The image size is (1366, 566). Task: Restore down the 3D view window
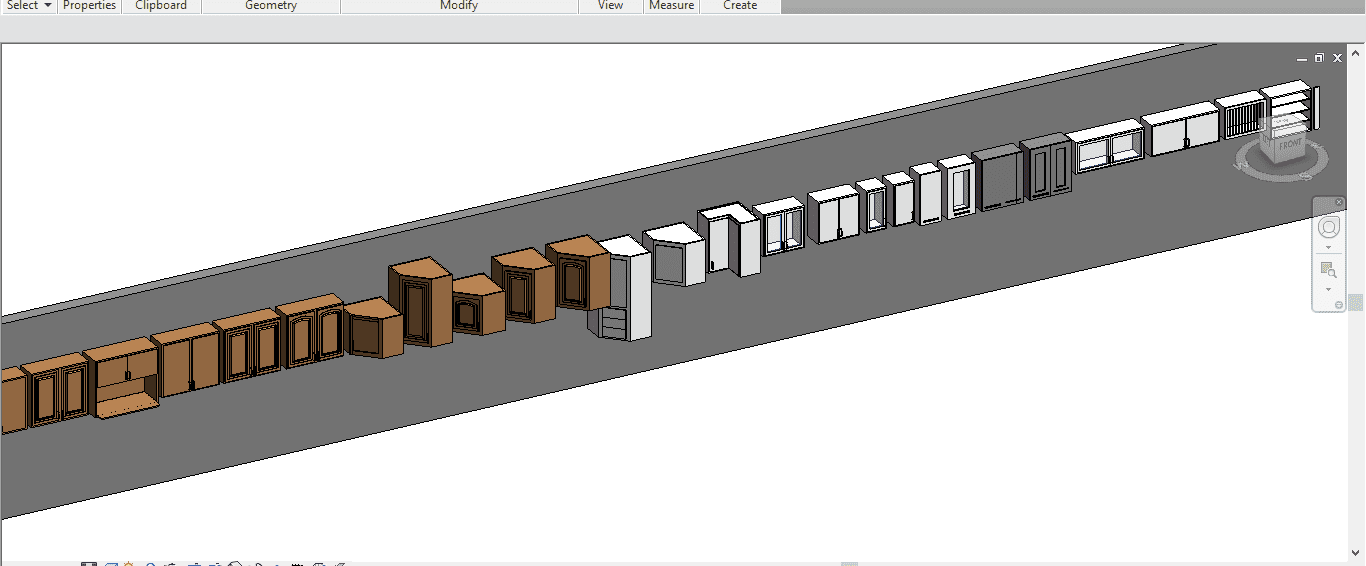(x=1320, y=58)
